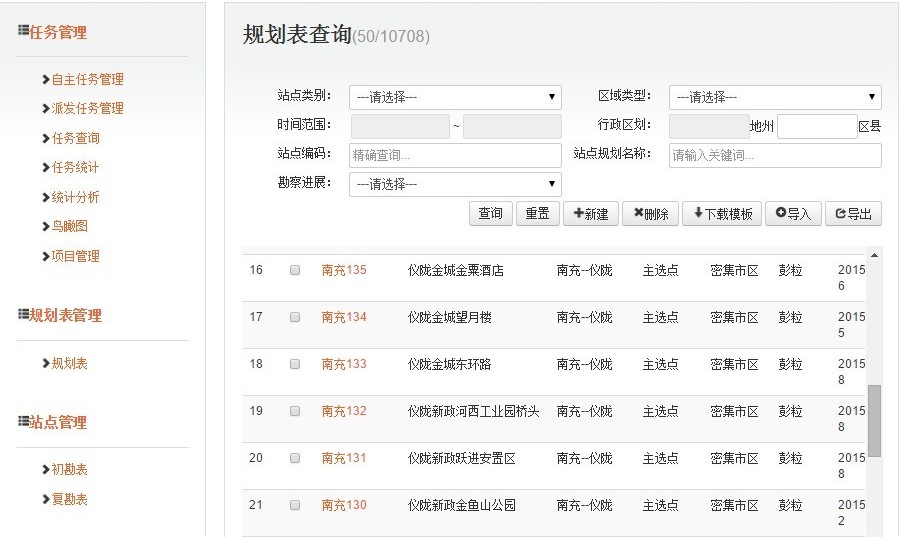
Task: Open the 南充135 site link
Action: (x=344, y=270)
